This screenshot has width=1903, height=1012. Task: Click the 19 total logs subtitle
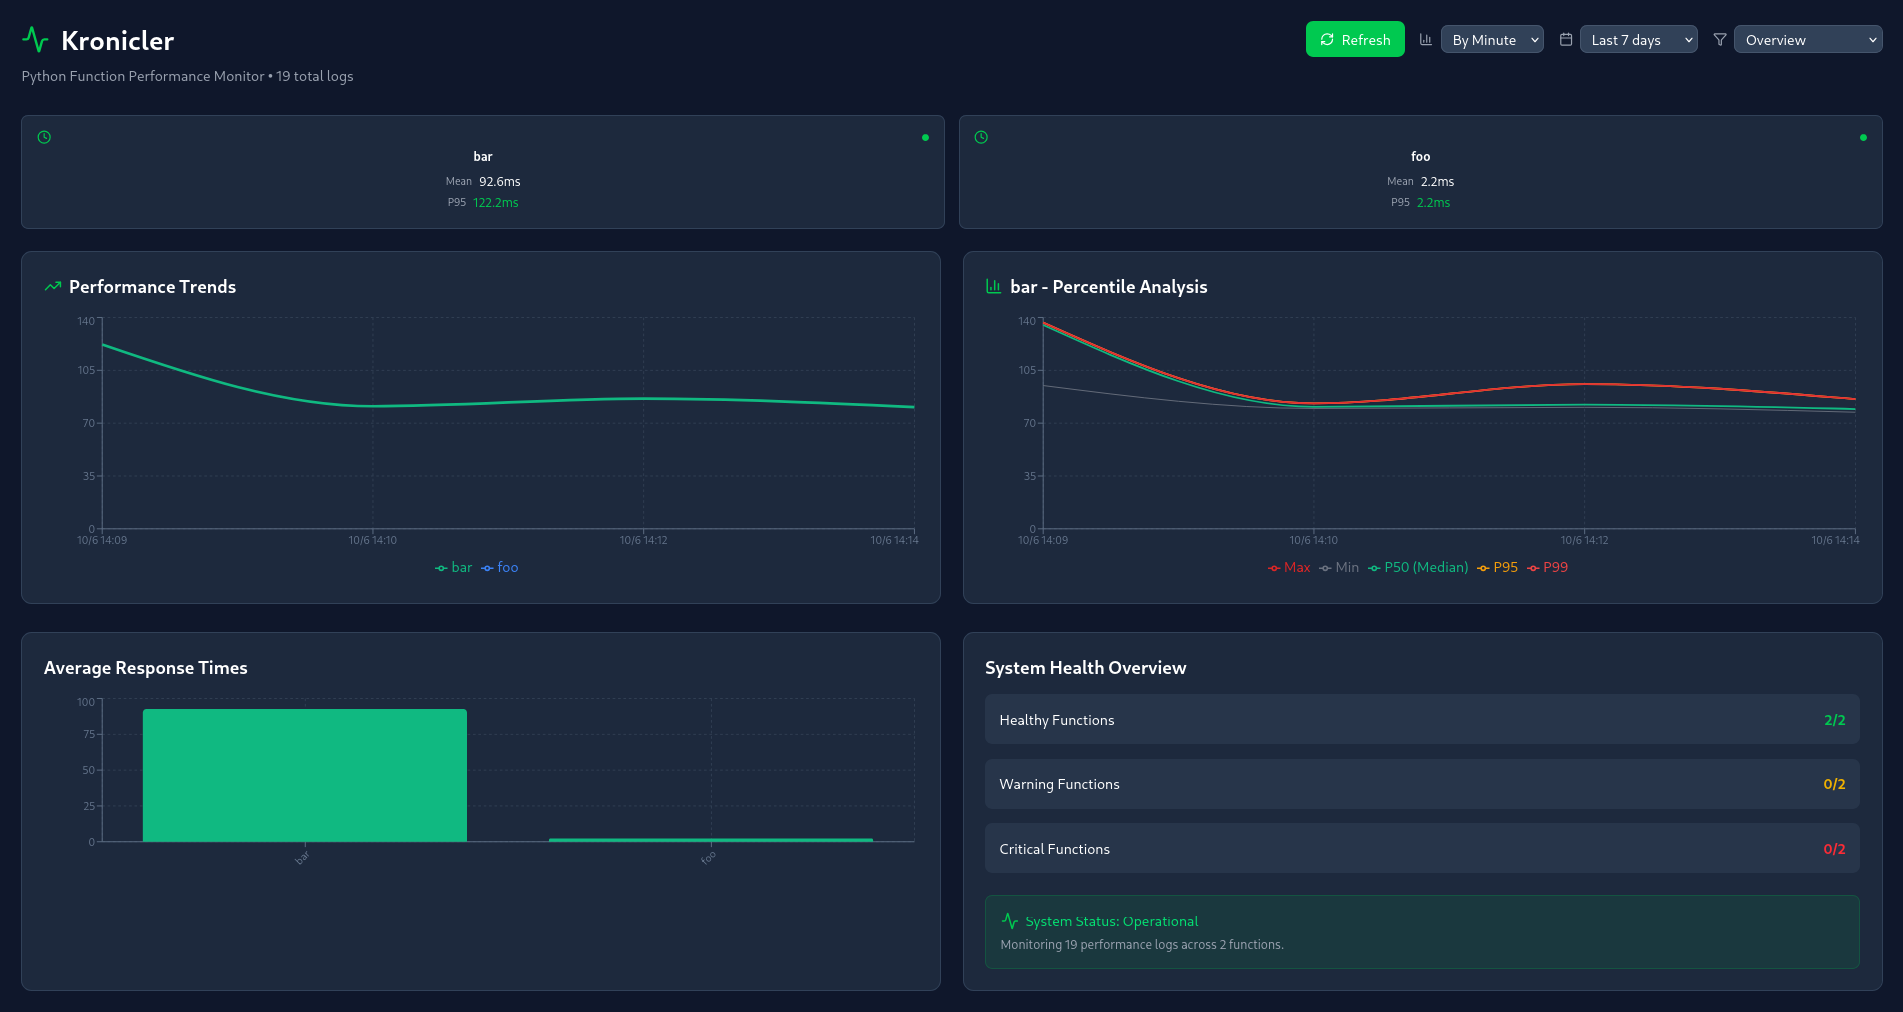pos(315,76)
